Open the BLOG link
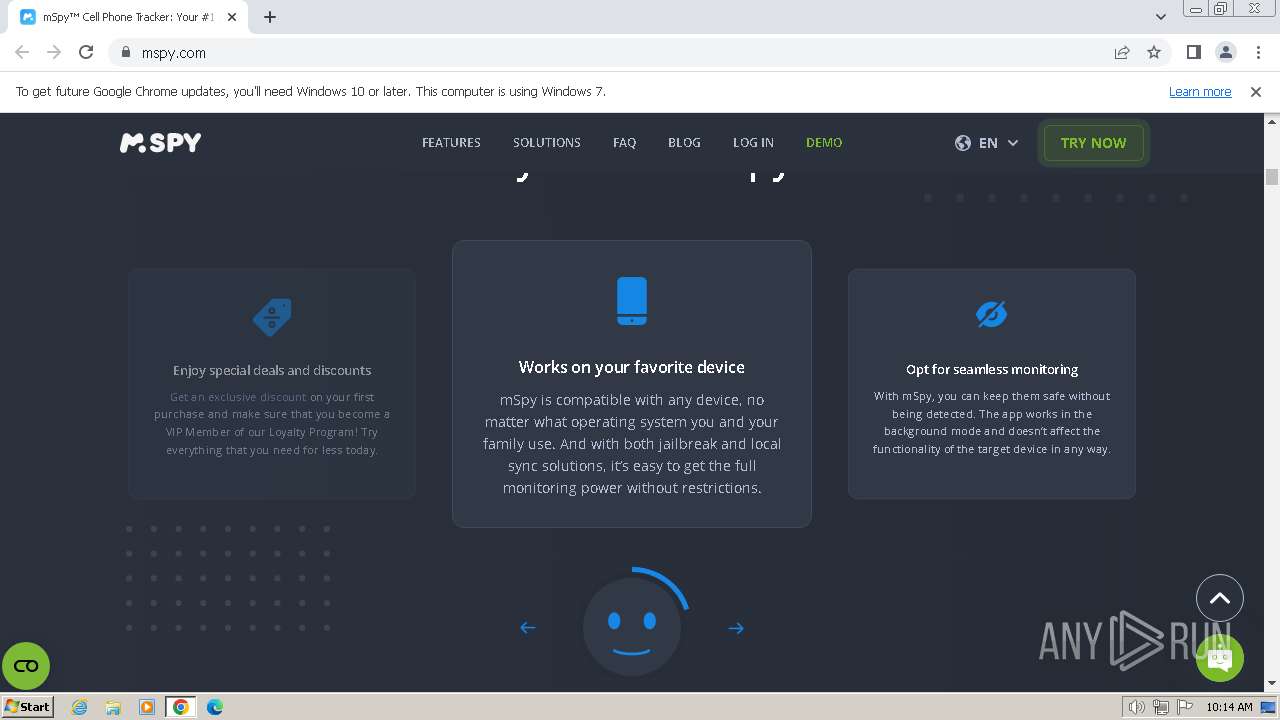The image size is (1280, 720). (684, 143)
